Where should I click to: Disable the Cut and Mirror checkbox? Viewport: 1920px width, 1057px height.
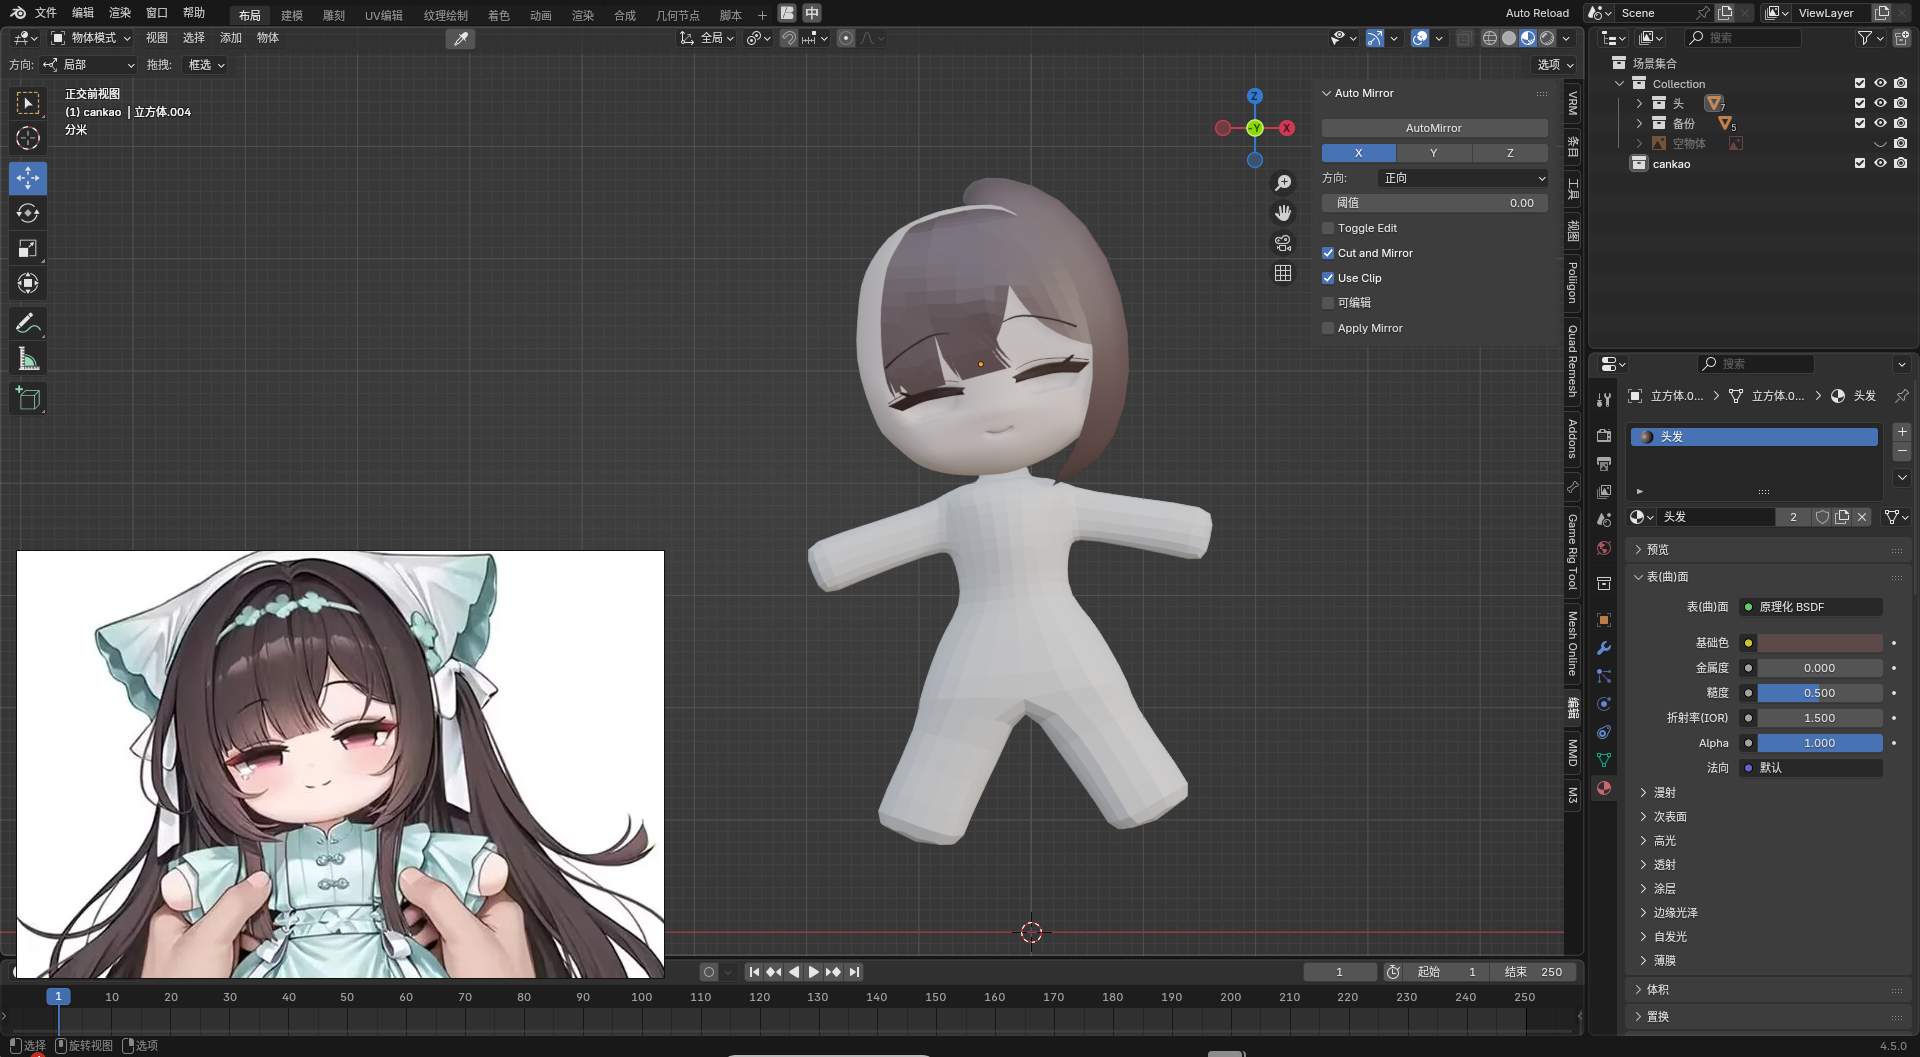pos(1328,253)
